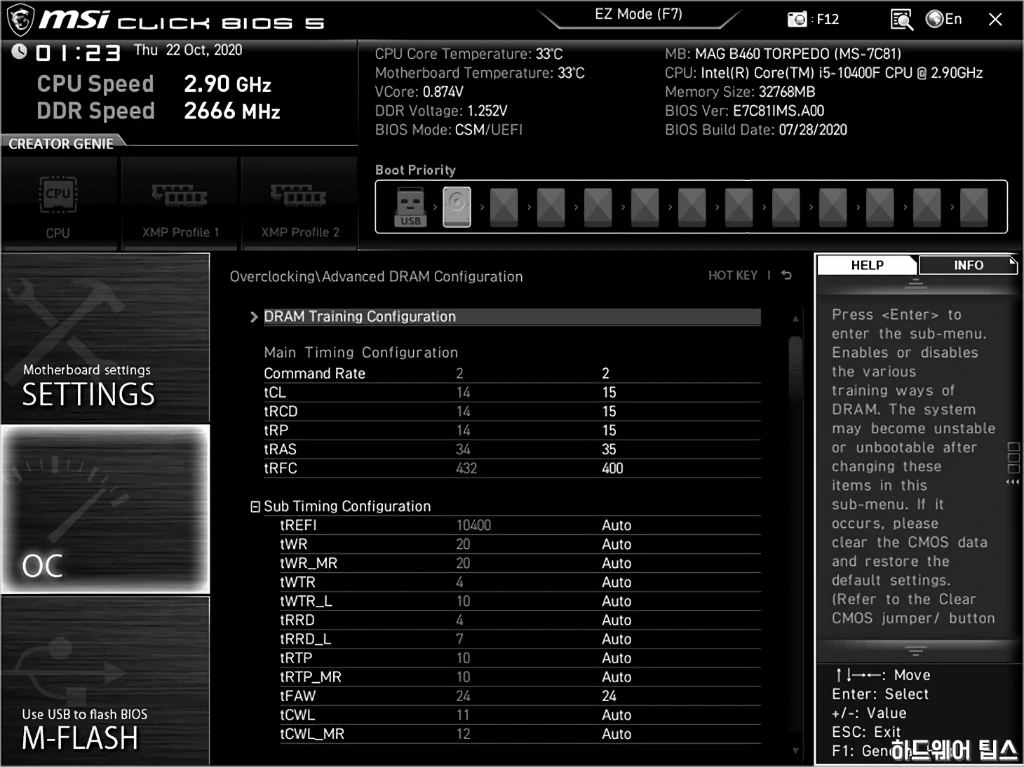The height and width of the screenshot is (767, 1024).
Task: Click the BIOS Ver E7C81IMS.A00 text
Action: pos(744,110)
